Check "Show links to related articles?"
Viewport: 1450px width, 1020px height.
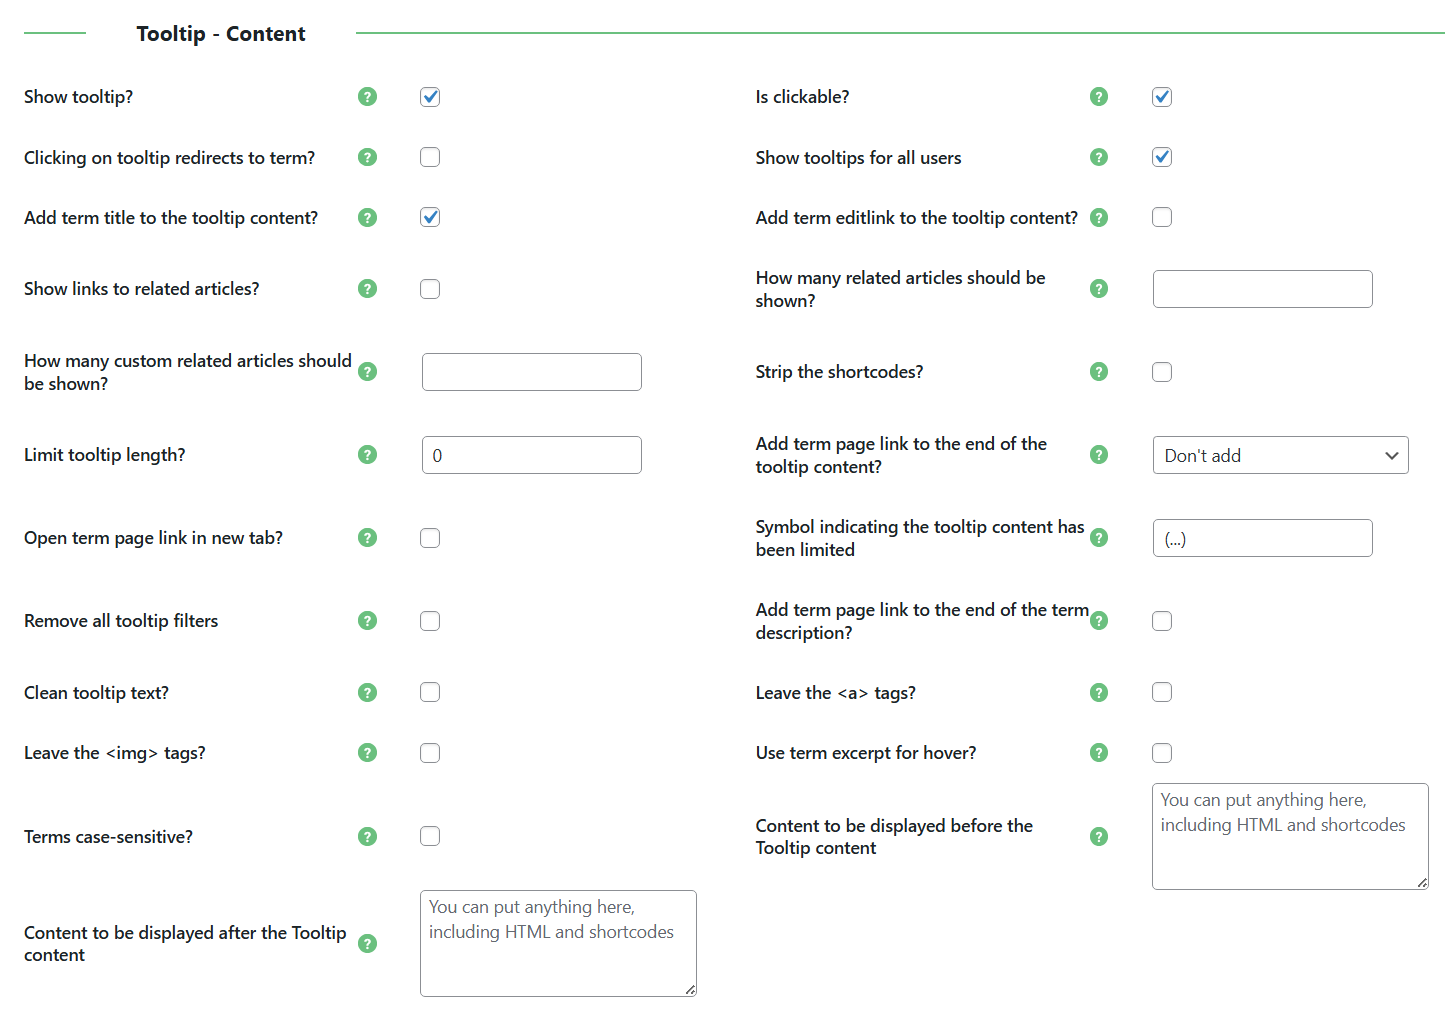coord(430,289)
